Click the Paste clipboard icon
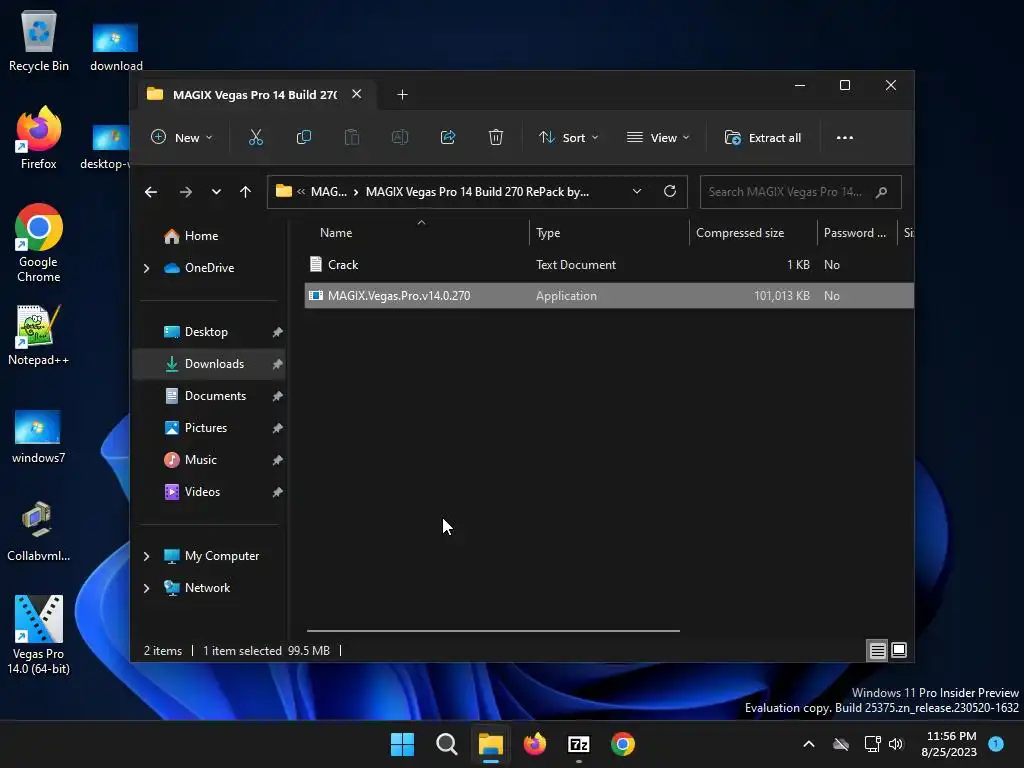 pos(351,138)
